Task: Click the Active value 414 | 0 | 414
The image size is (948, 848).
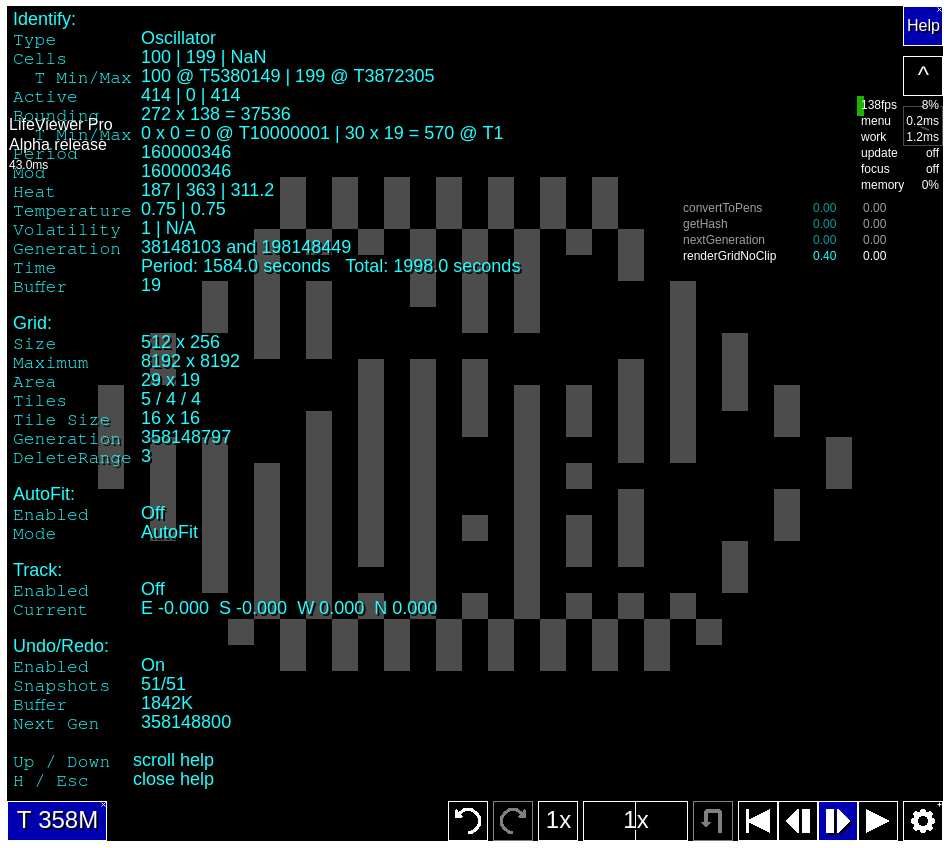Action: 190,95
